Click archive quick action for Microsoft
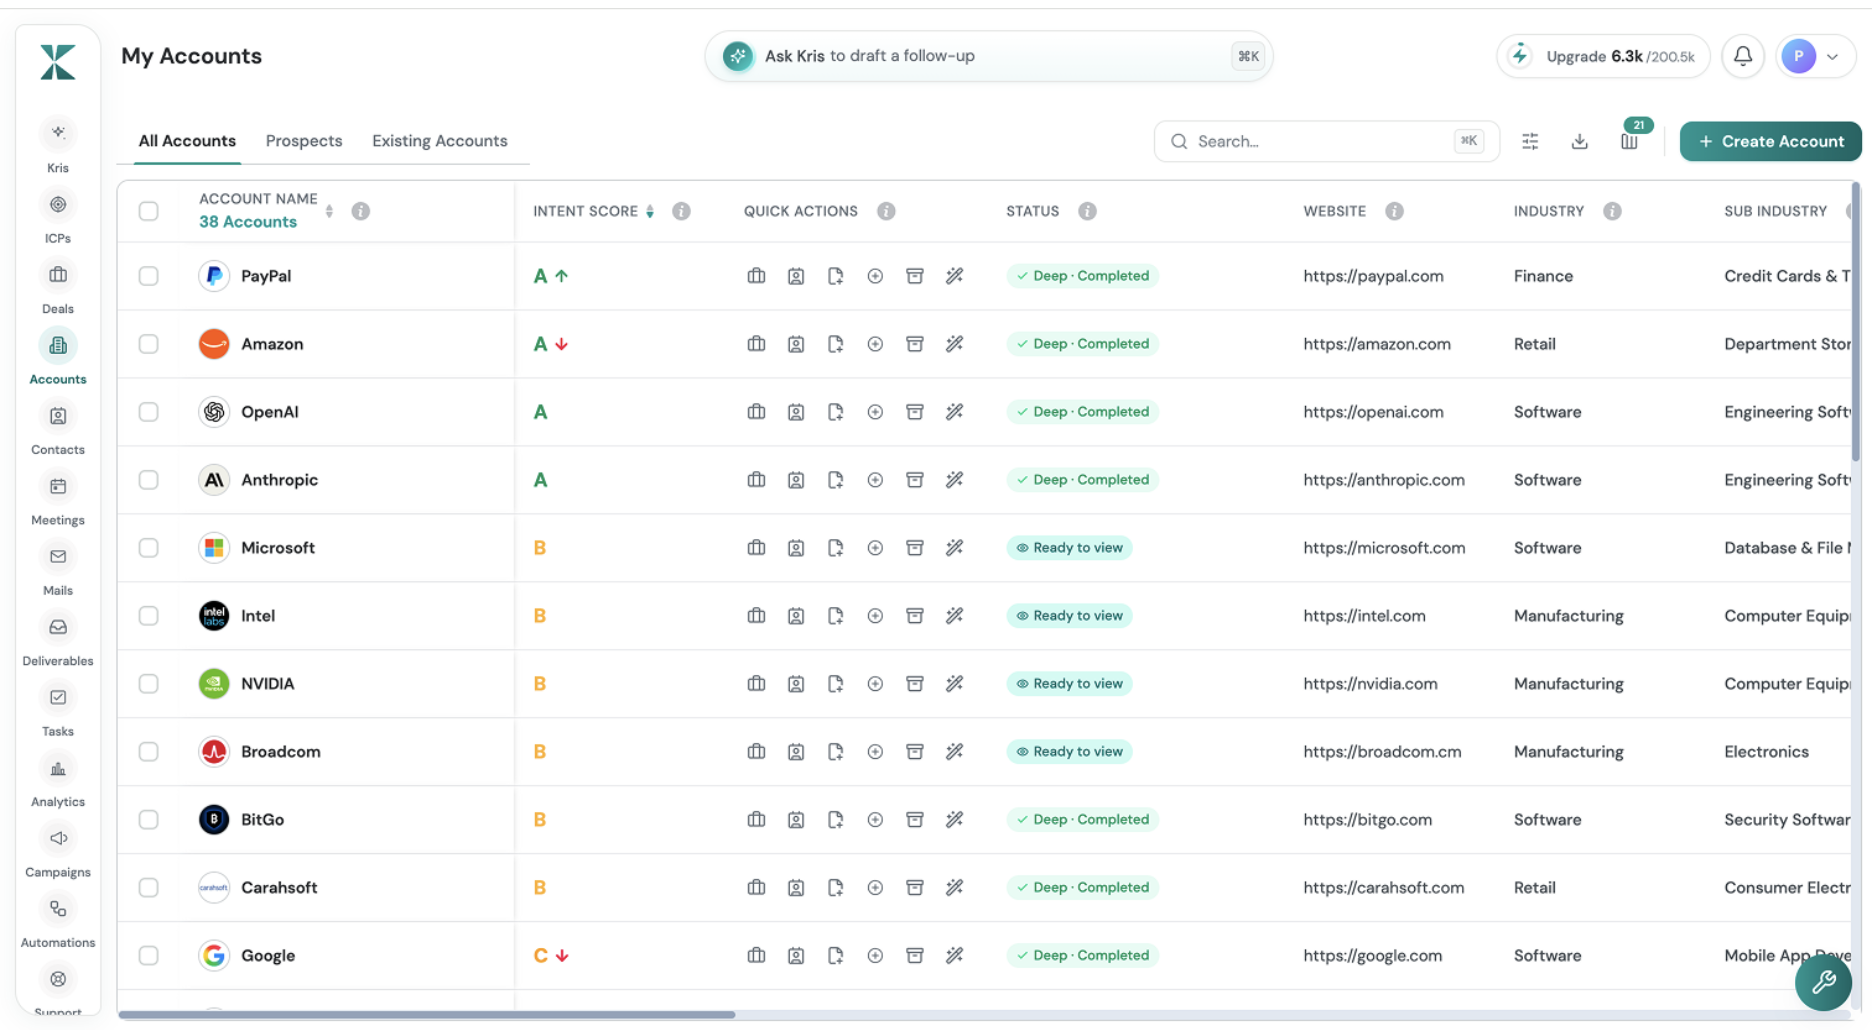 click(915, 548)
